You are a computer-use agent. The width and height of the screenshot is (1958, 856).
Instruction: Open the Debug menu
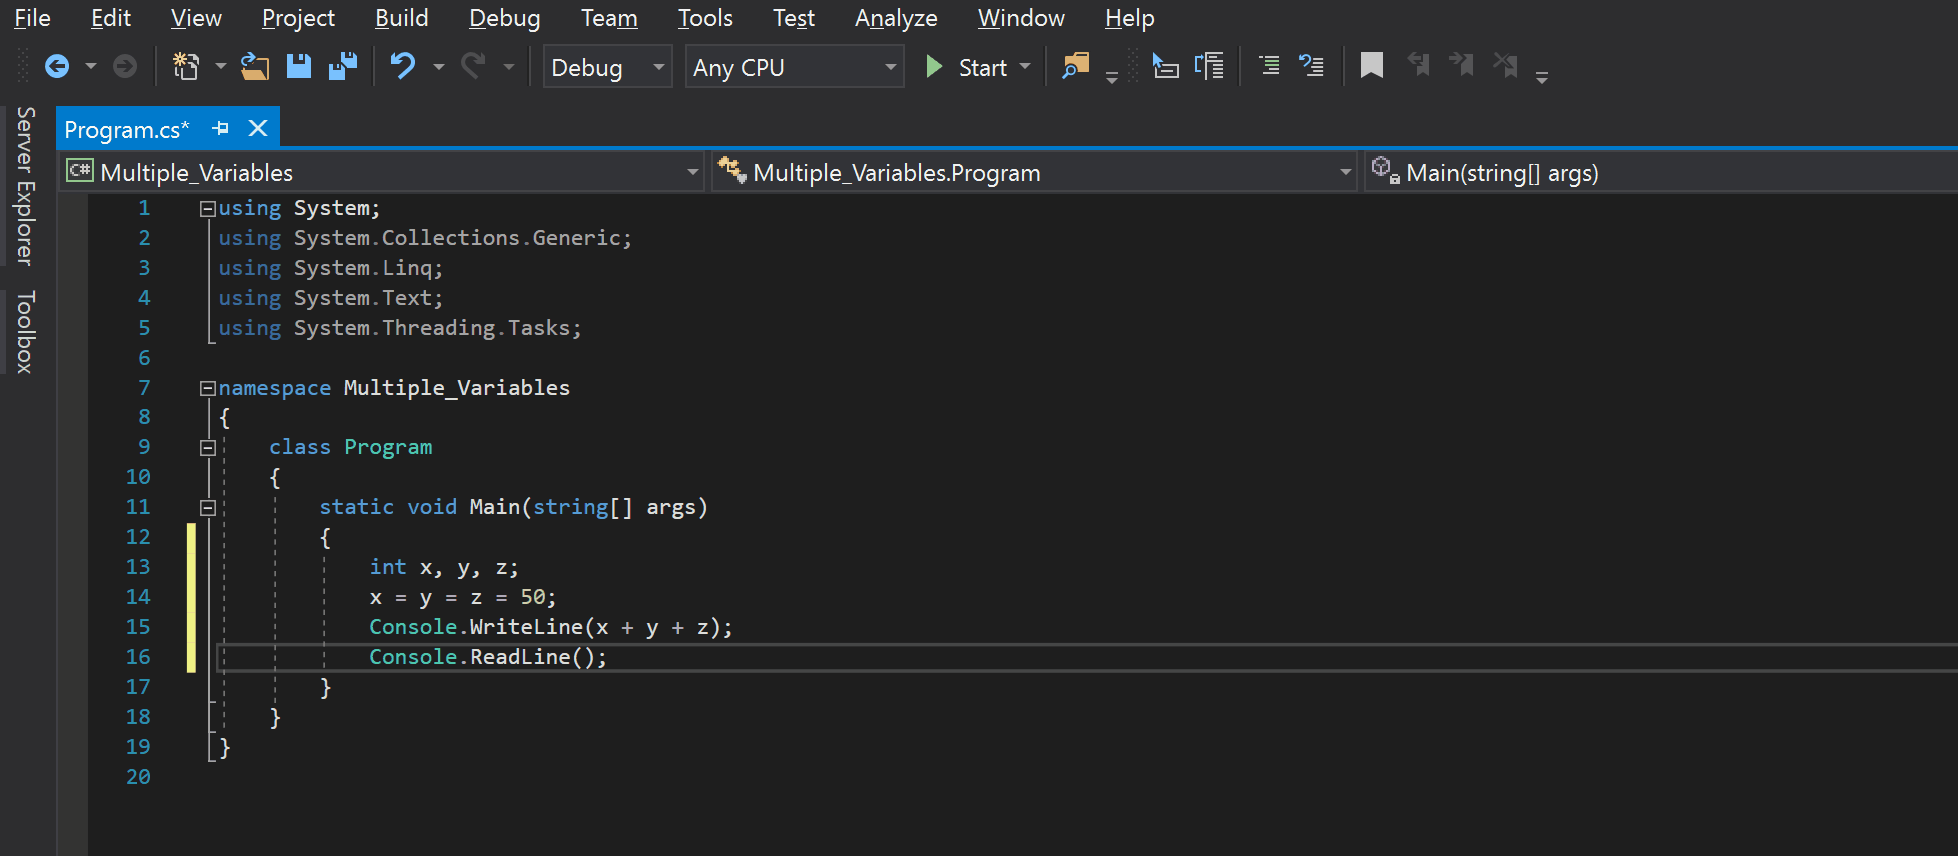(x=504, y=18)
